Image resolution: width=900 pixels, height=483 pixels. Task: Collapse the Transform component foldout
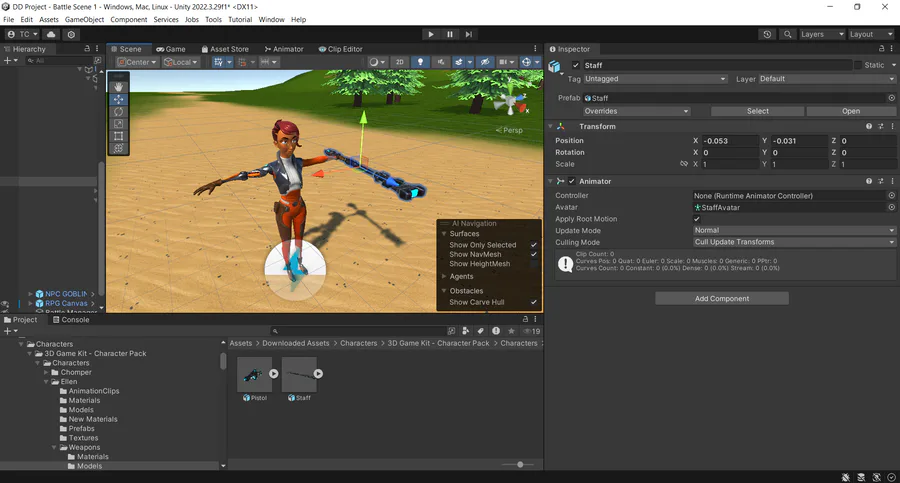click(550, 126)
